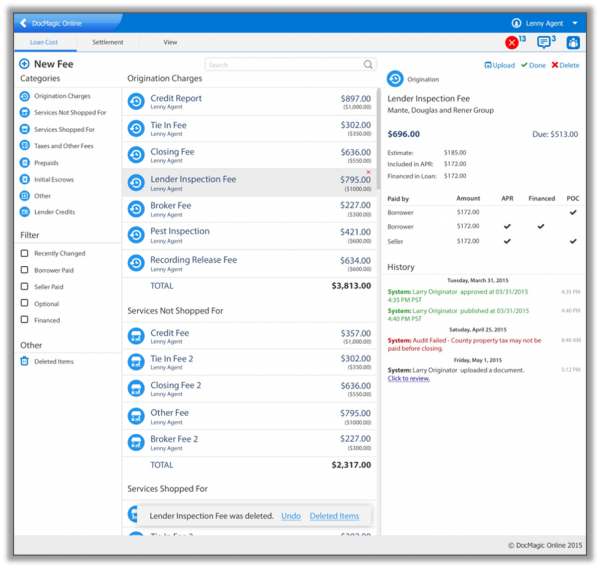The height and width of the screenshot is (568, 600).
Task: Enable the Recently Changed filter checkbox
Action: tap(25, 253)
